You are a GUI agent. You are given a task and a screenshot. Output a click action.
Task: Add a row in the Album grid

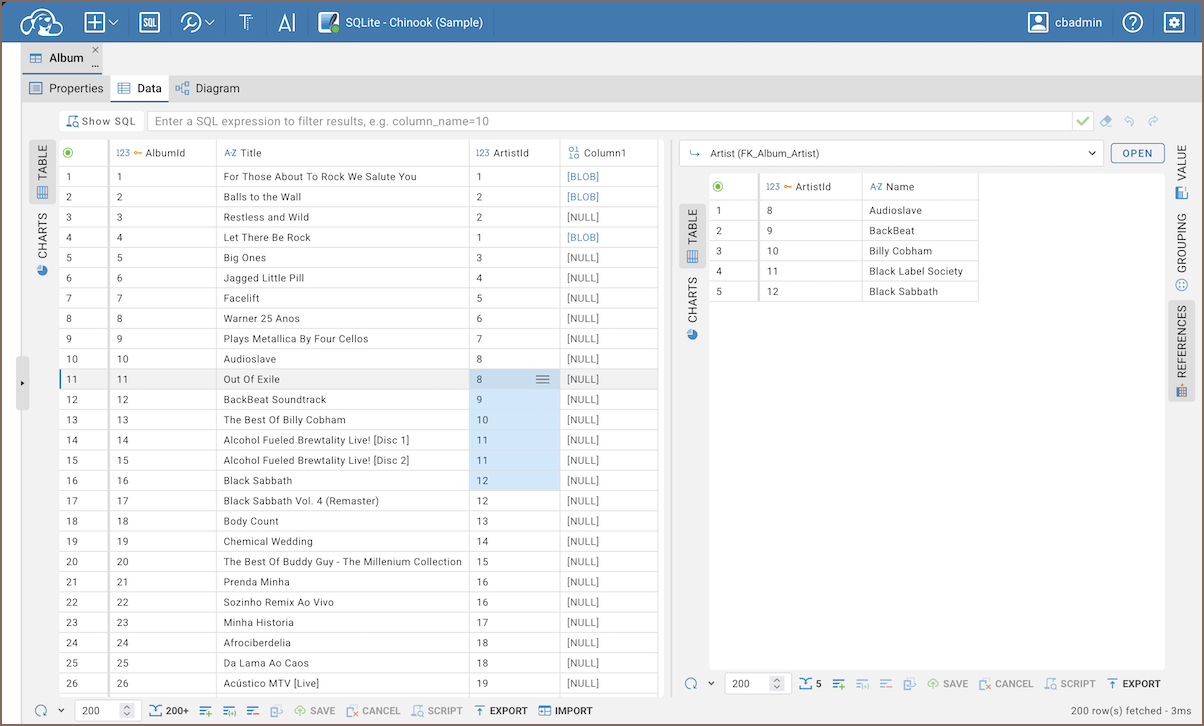205,711
